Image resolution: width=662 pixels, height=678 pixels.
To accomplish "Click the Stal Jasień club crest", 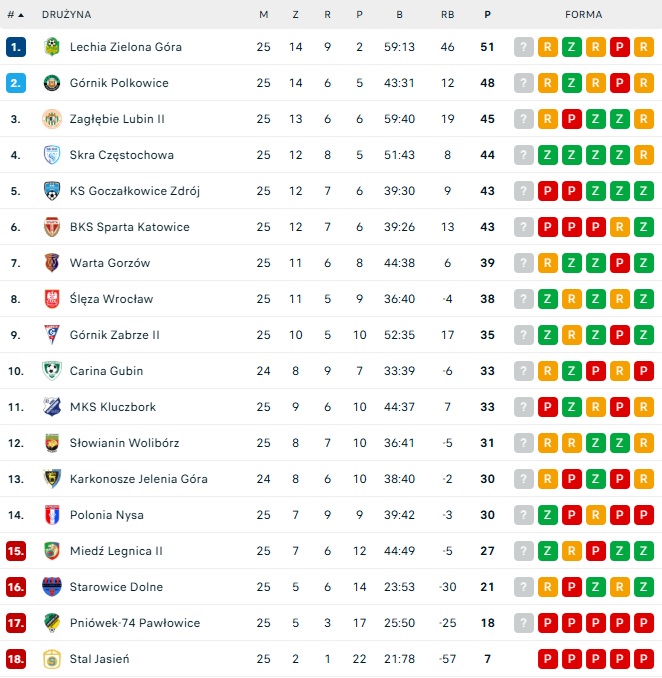I will [52, 659].
